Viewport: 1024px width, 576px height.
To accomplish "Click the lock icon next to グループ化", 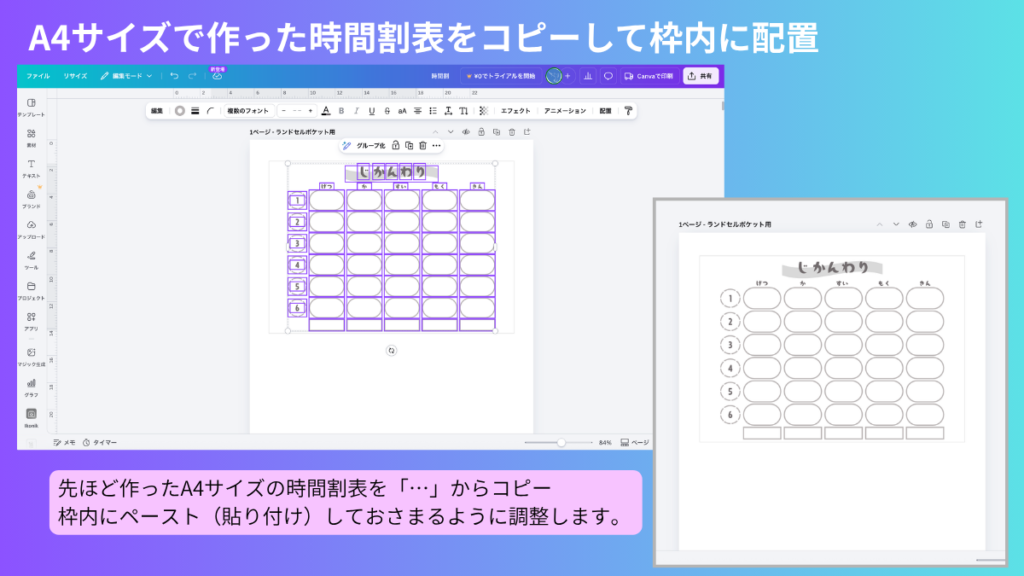I will pyautogui.click(x=395, y=146).
